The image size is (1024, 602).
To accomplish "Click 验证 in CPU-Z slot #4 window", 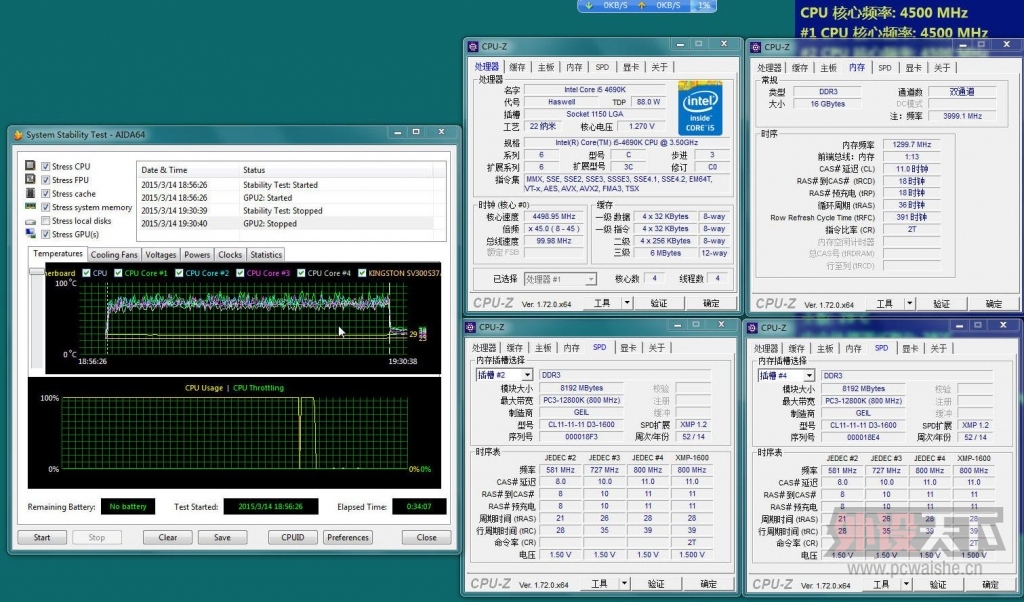I will coord(938,584).
